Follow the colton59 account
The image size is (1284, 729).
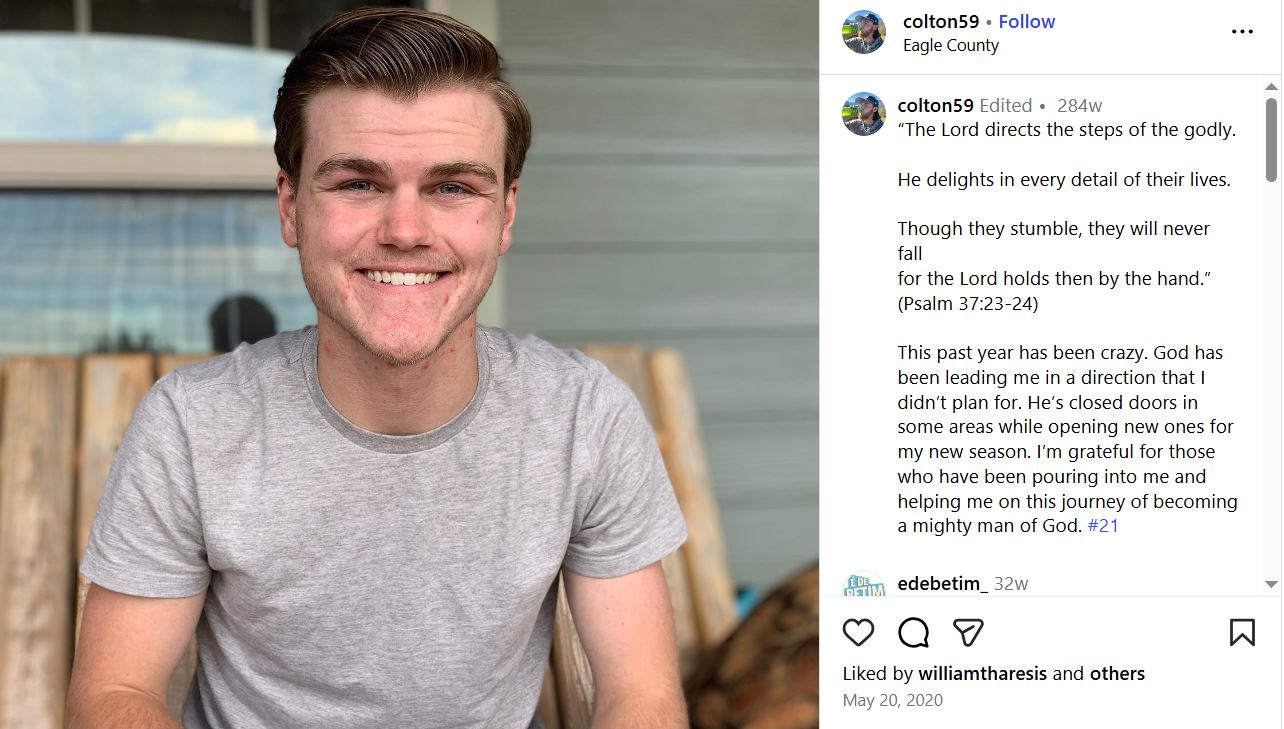pos(1027,22)
